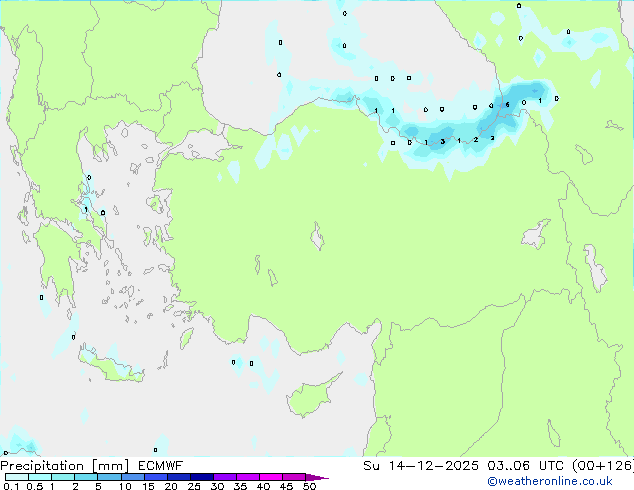Pick the 1–2 mm legend color swatch
This screenshot has height=490, width=634.
pos(63,477)
